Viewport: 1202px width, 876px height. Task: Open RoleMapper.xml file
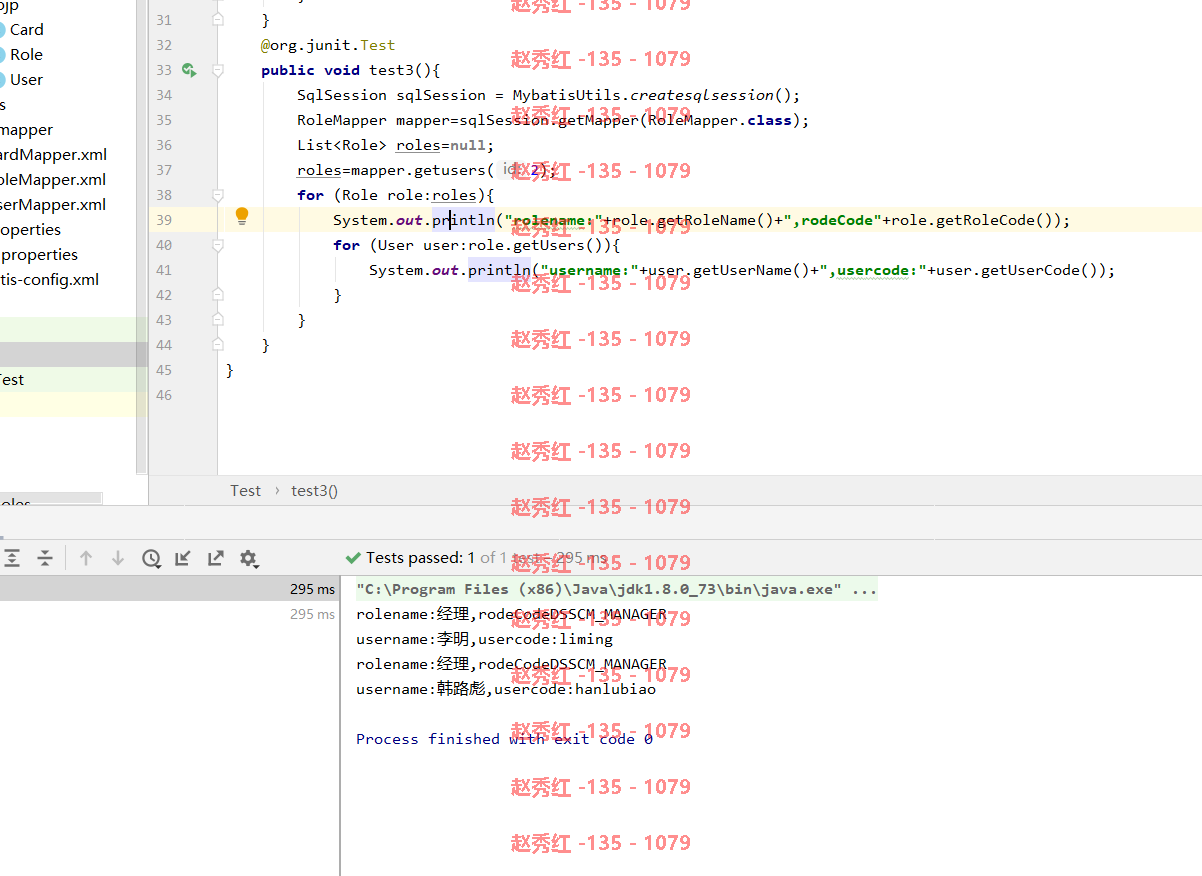(x=53, y=180)
